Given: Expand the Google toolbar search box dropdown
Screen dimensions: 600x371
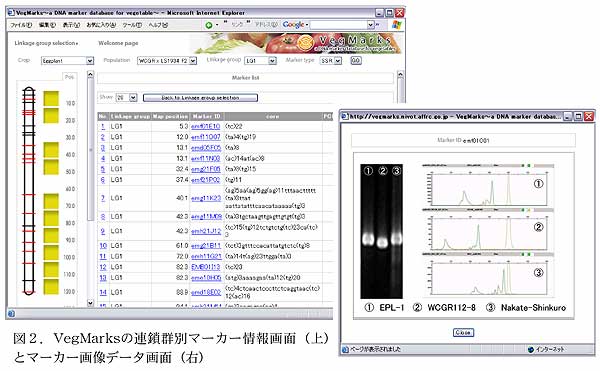Looking at the screenshot, I should (x=370, y=25).
